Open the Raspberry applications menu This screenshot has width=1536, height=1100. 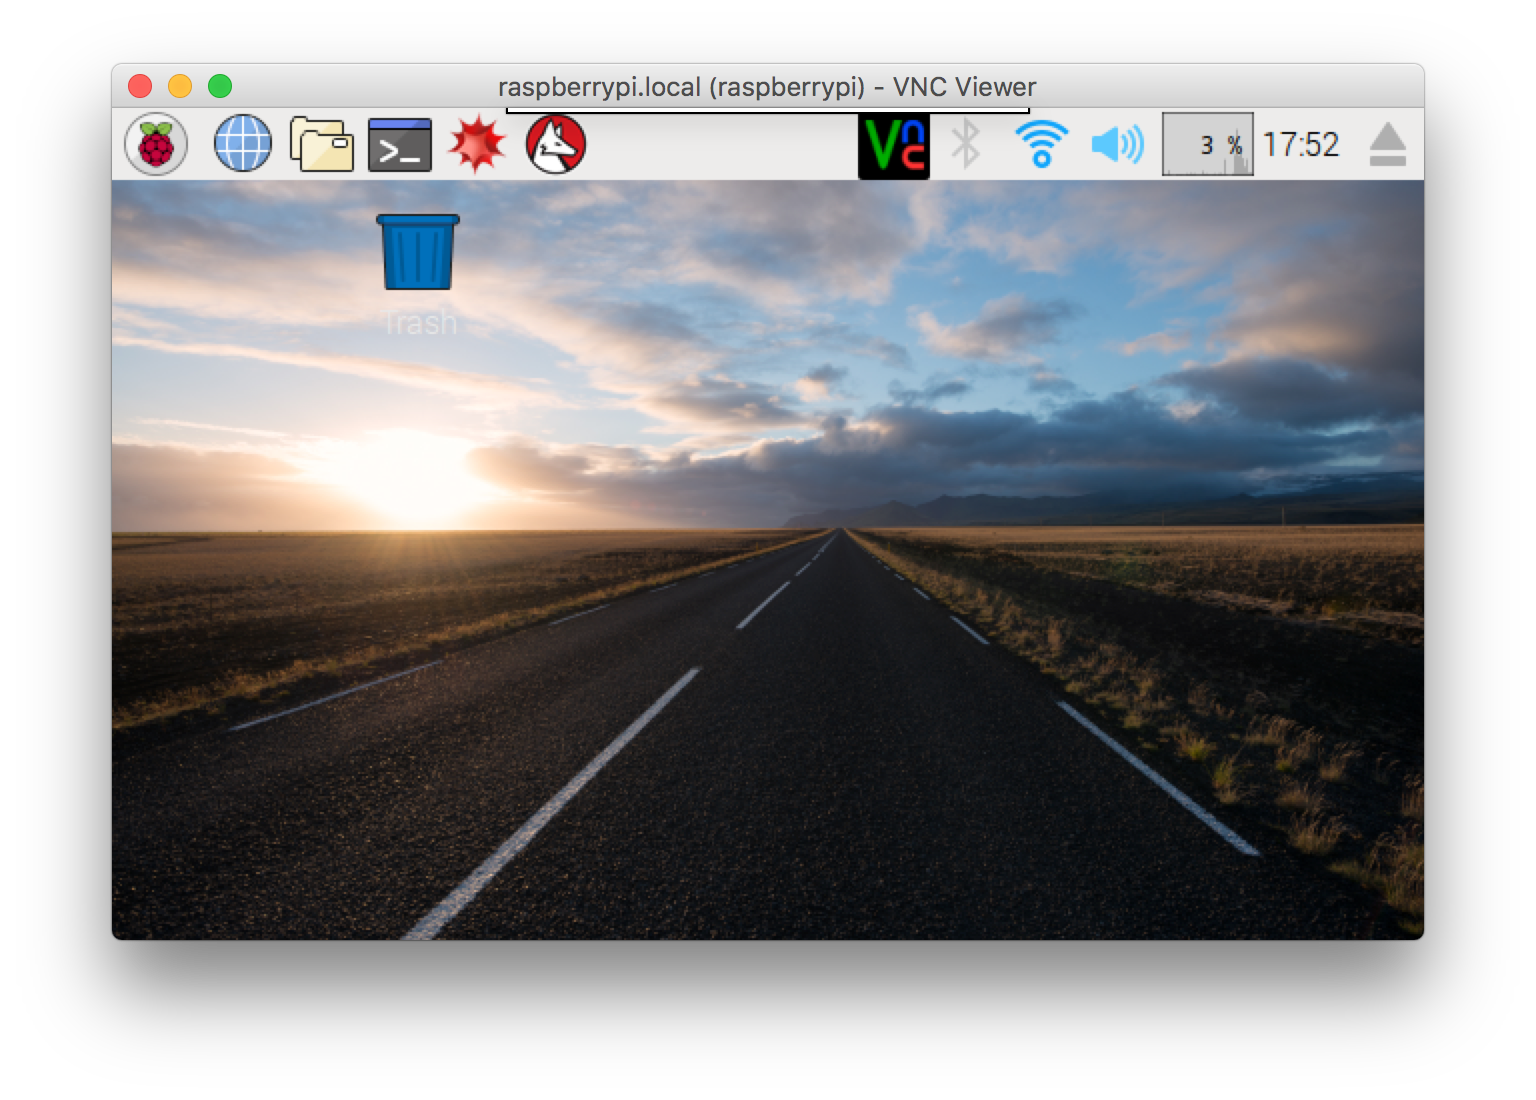click(x=157, y=143)
